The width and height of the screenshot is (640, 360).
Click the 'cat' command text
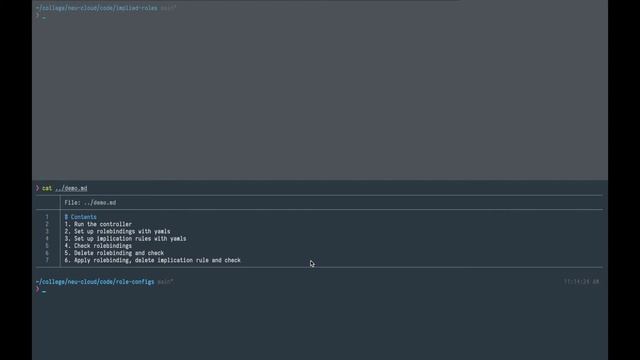(x=47, y=188)
